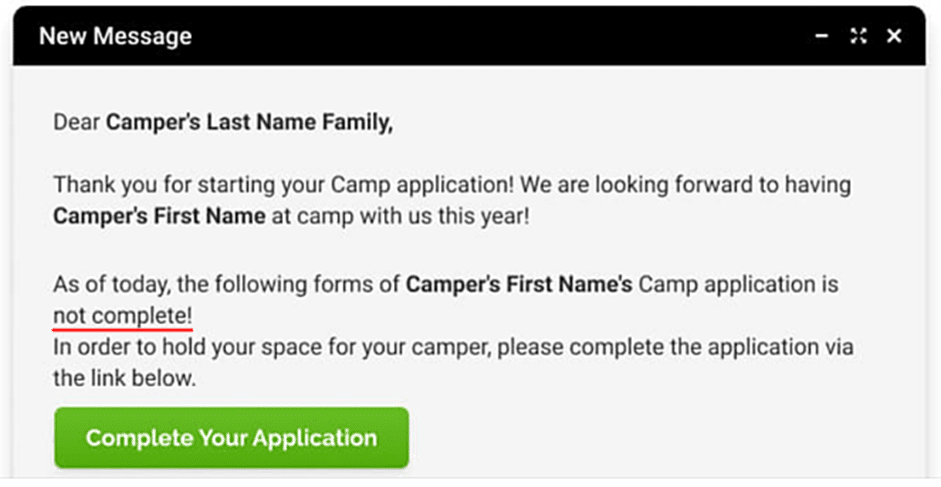The image size is (941, 487).
Task: Click Camper's First Name placeholder before 'at camp'
Action: click(159, 216)
